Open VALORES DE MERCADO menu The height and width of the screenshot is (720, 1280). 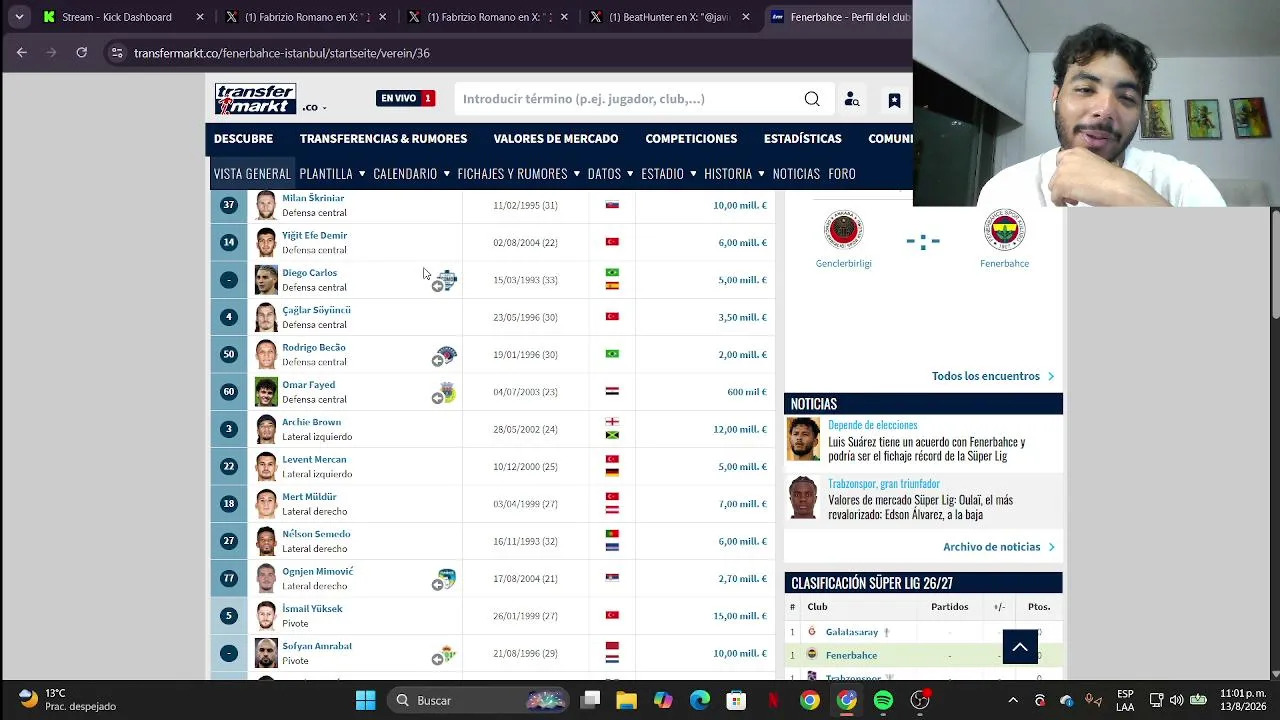556,139
